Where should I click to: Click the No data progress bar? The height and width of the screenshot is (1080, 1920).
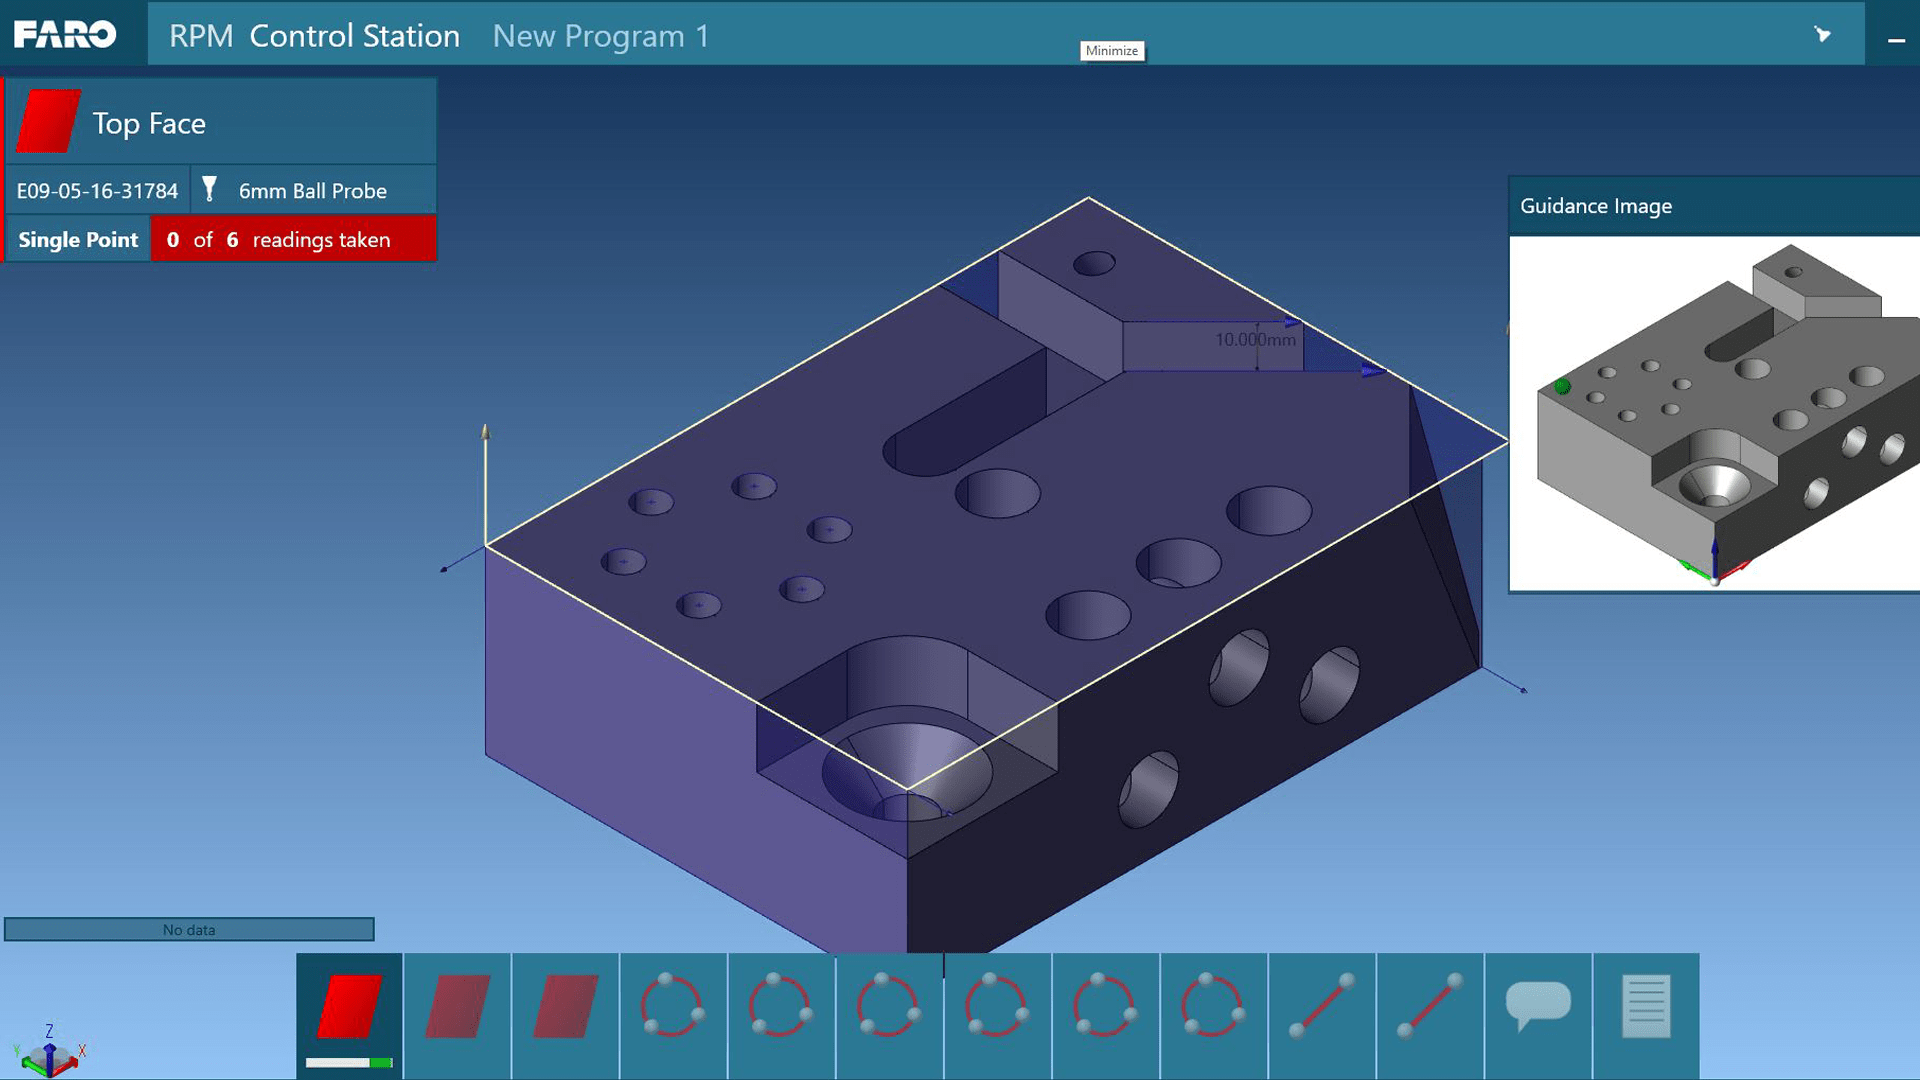tap(189, 929)
